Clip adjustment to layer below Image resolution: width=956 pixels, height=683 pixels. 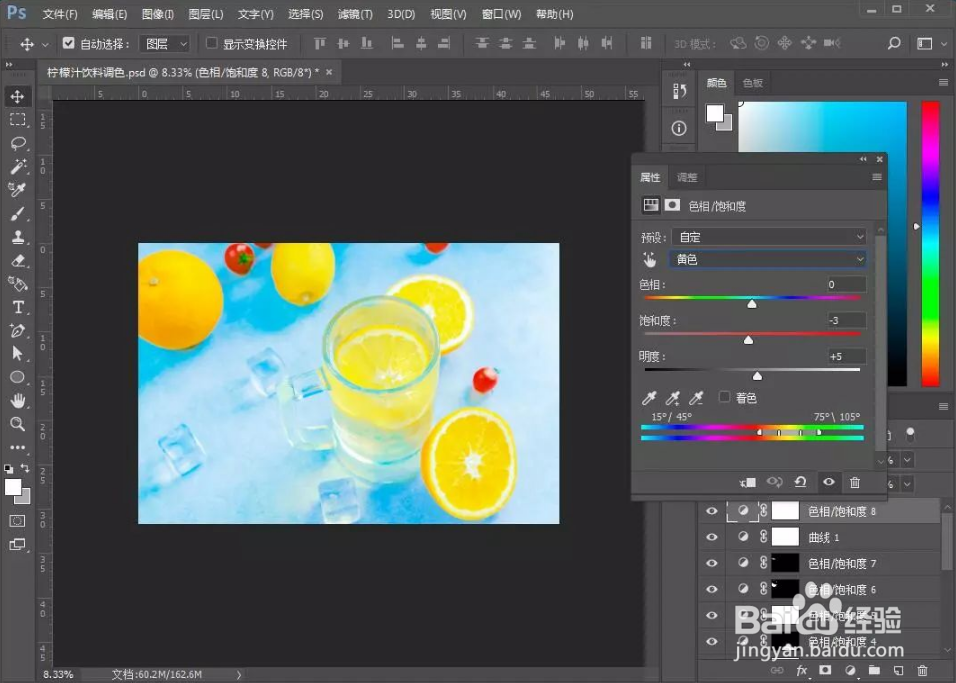(747, 482)
